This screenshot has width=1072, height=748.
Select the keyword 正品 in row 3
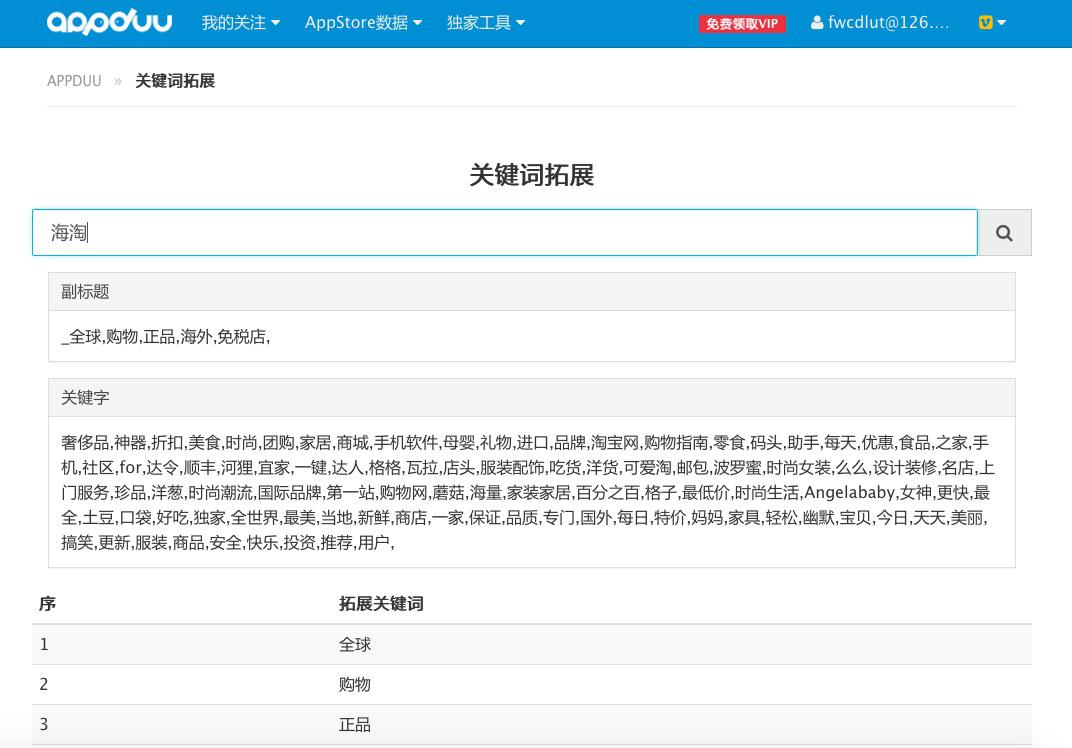tap(355, 724)
